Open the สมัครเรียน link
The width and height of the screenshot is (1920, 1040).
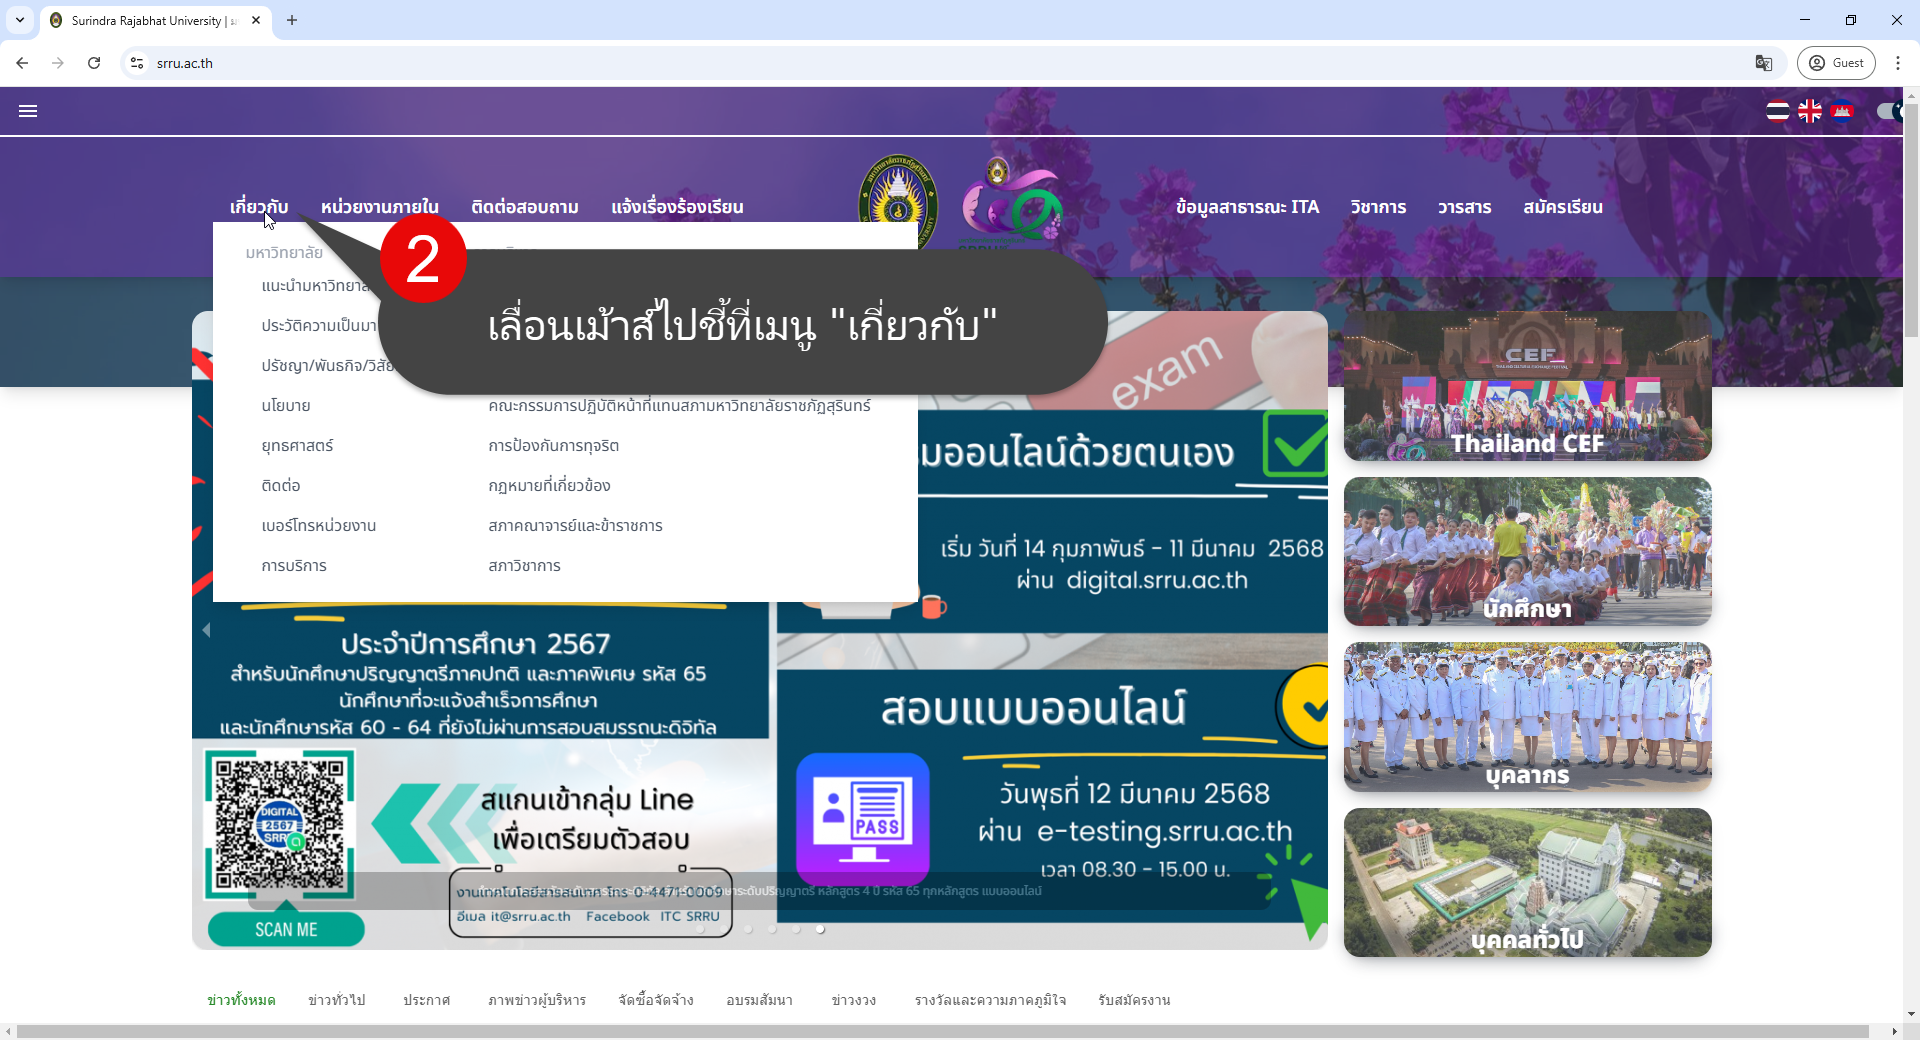[1562, 207]
